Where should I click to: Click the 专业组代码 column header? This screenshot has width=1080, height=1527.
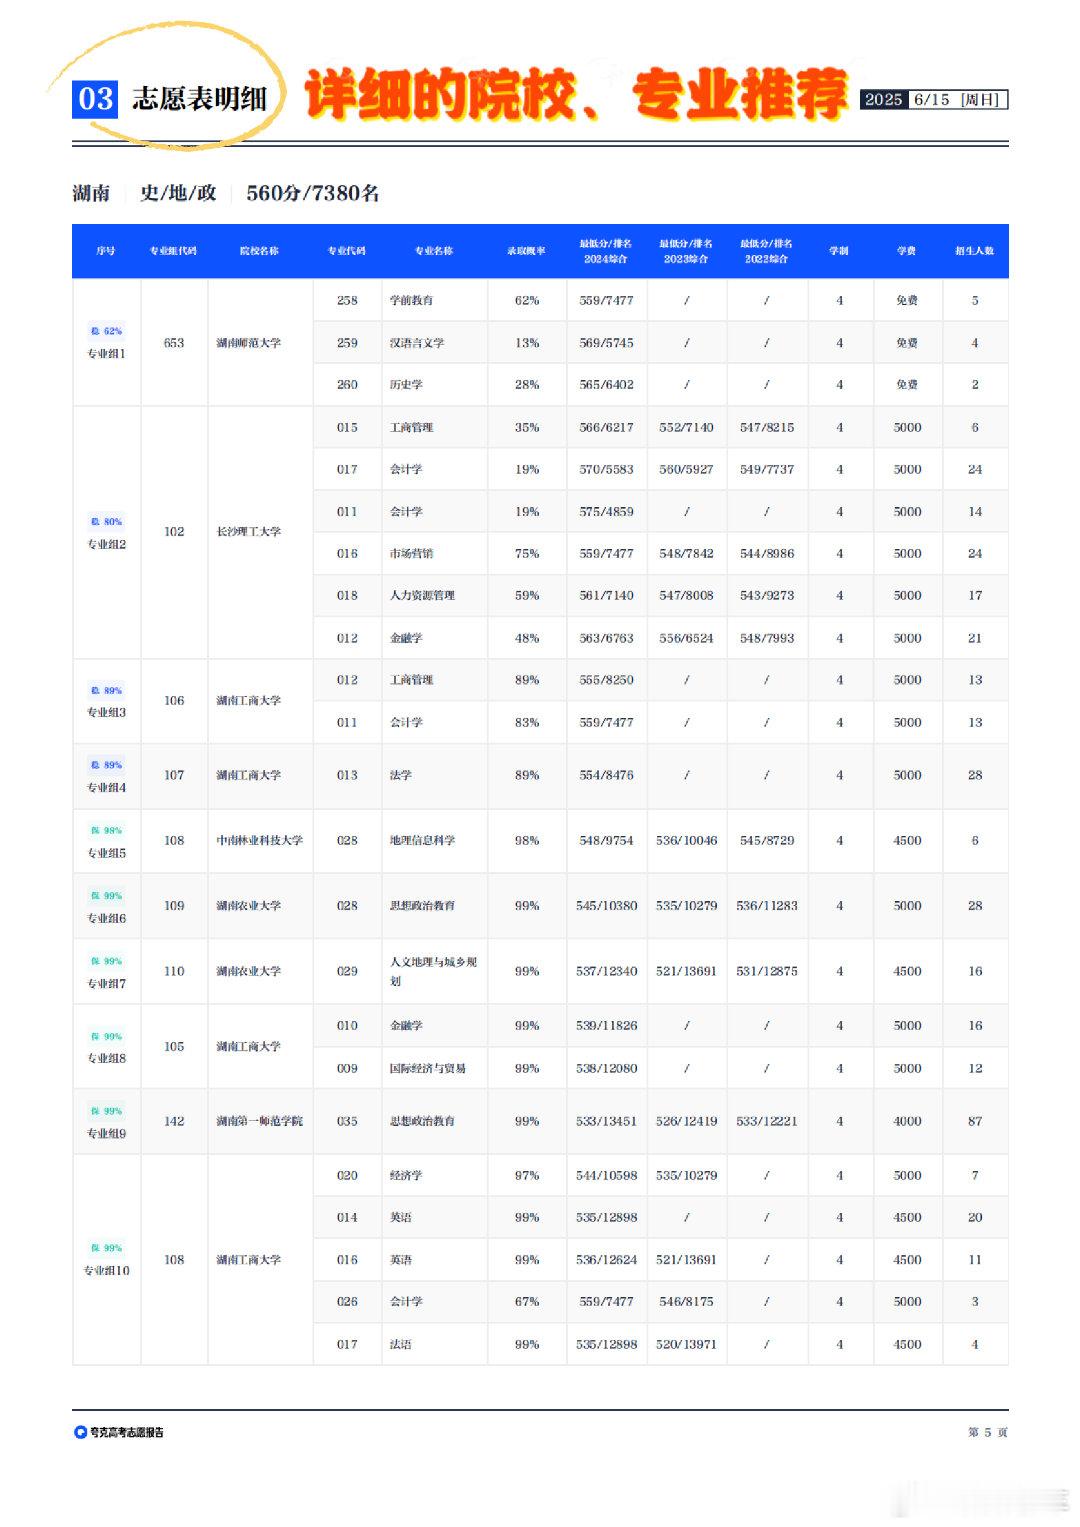click(x=174, y=251)
